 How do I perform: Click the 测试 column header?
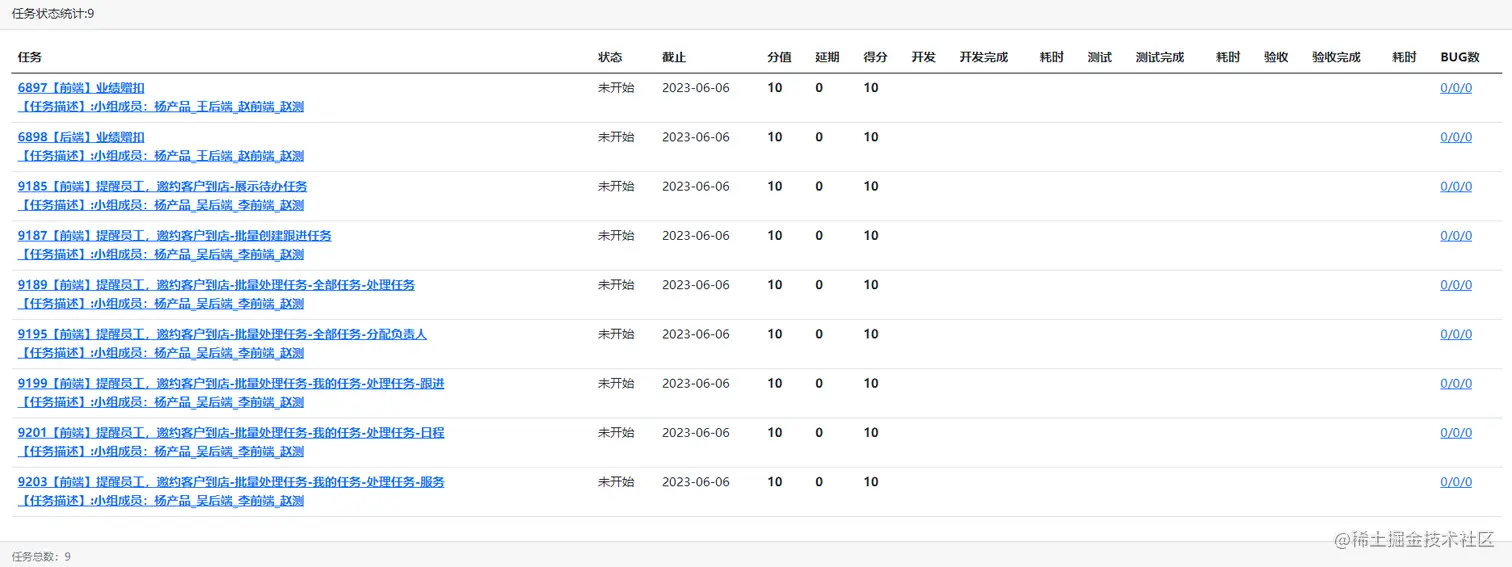(x=1100, y=58)
